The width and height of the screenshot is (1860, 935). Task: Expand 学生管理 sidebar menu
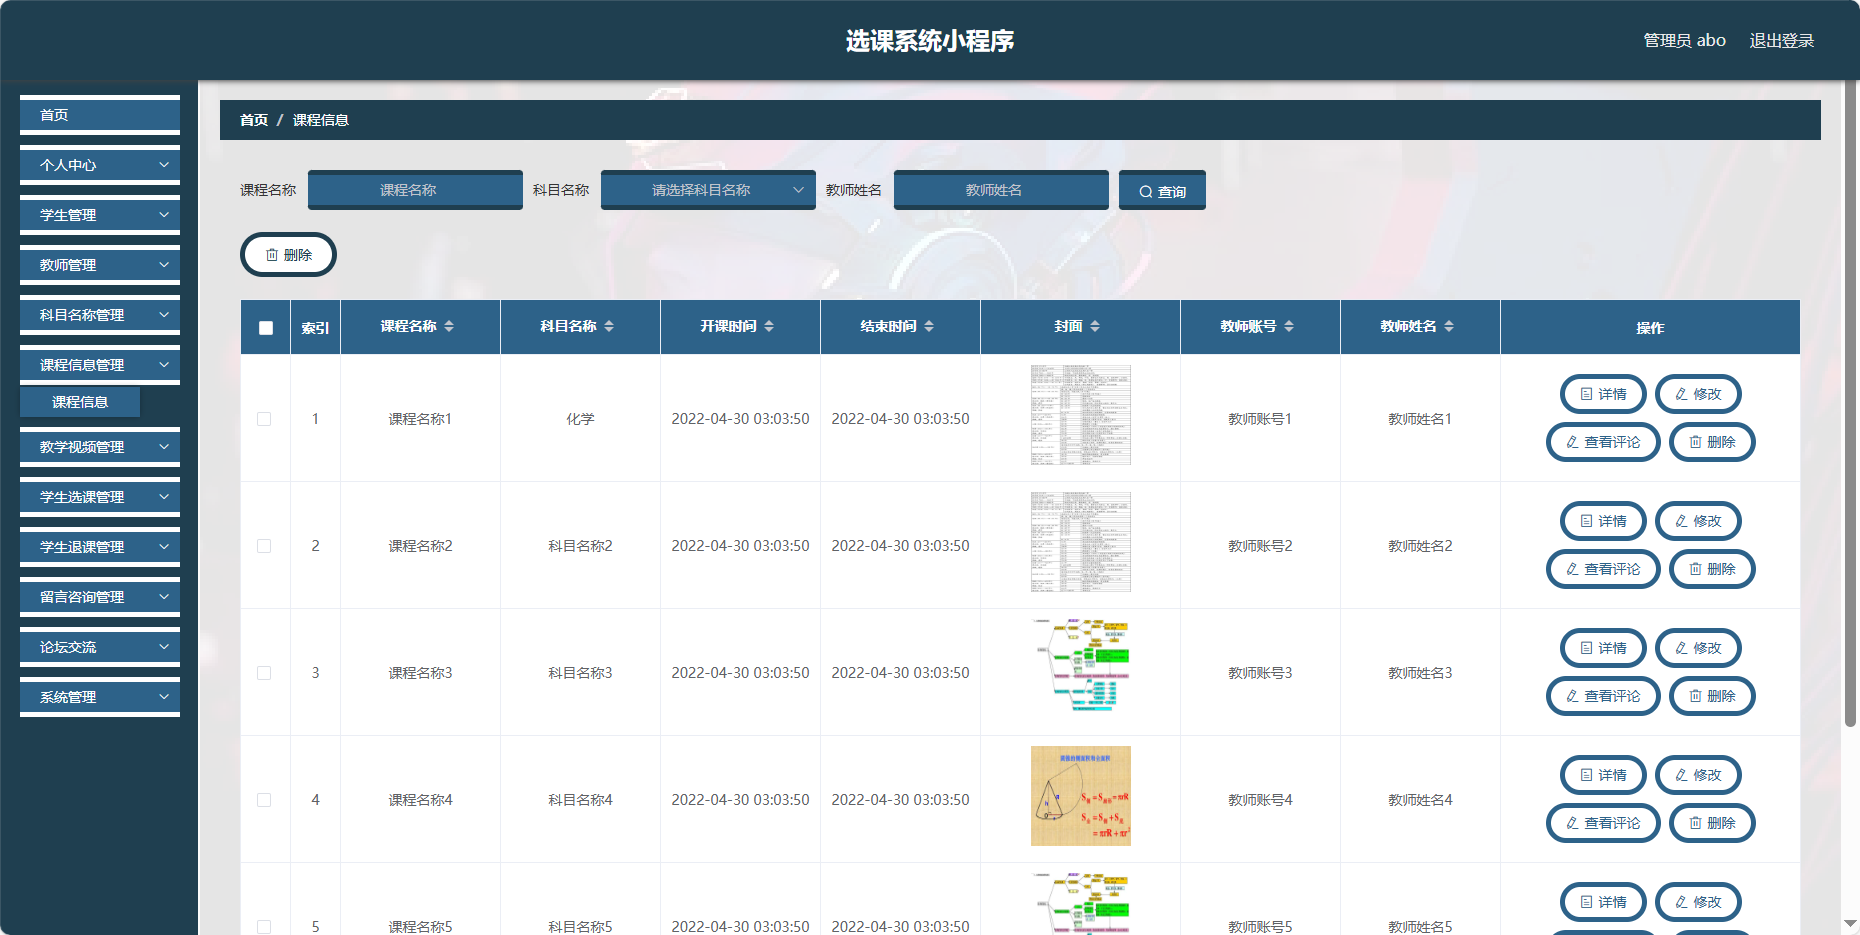(100, 215)
